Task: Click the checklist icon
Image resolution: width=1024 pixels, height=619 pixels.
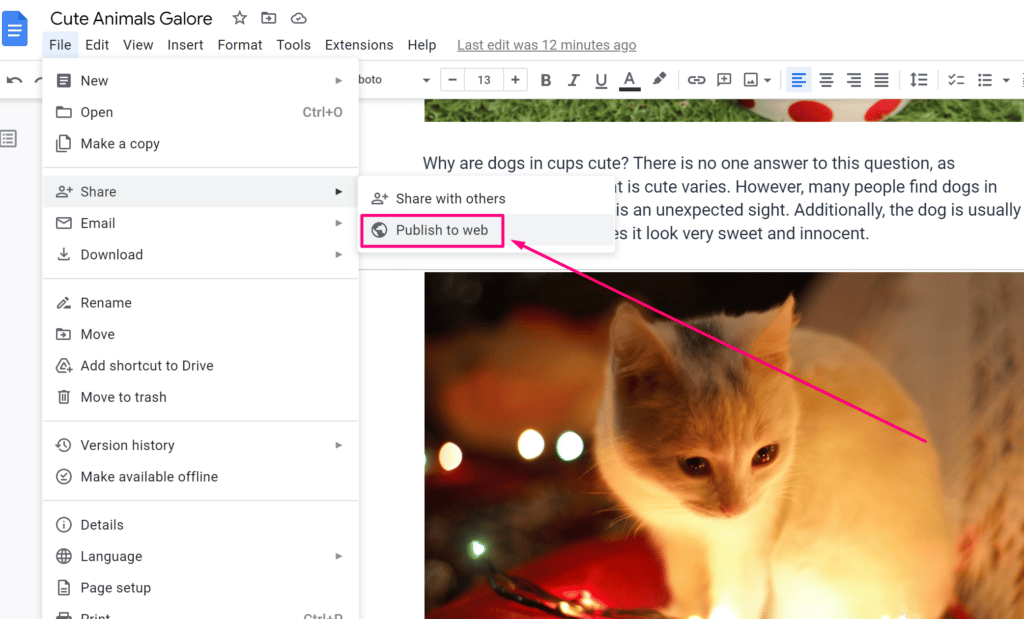Action: pos(956,80)
